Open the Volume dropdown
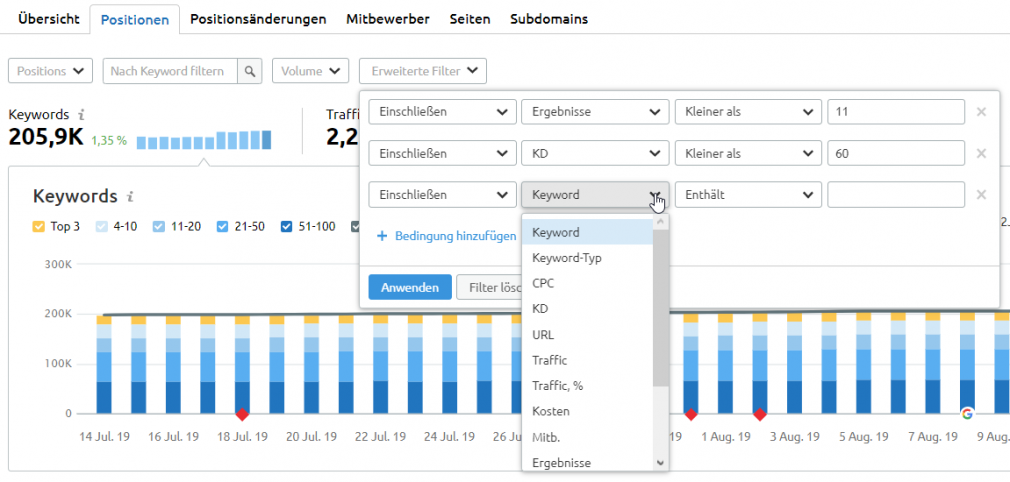This screenshot has width=1010, height=482. click(x=310, y=71)
